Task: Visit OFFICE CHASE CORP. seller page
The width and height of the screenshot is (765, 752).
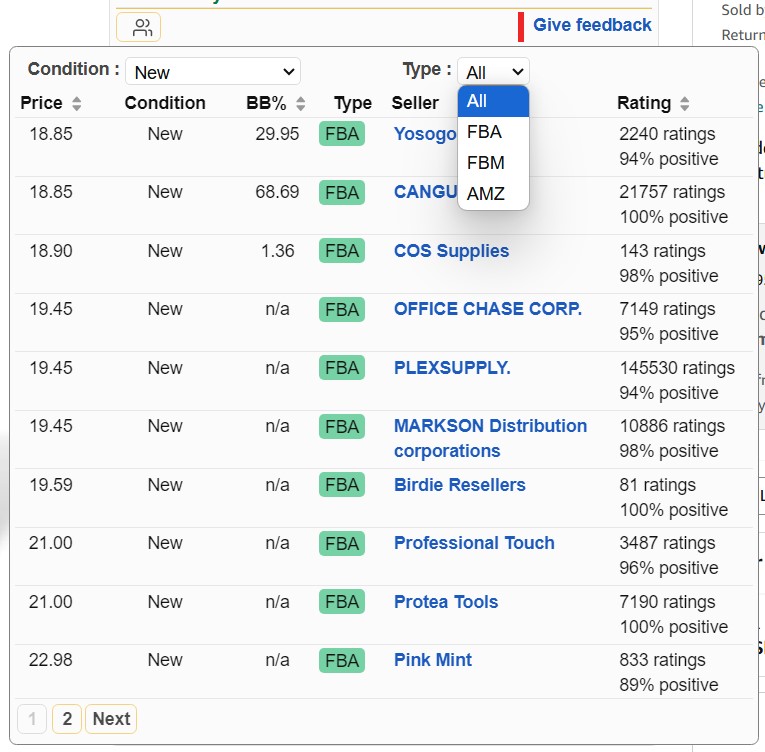Action: tap(488, 309)
